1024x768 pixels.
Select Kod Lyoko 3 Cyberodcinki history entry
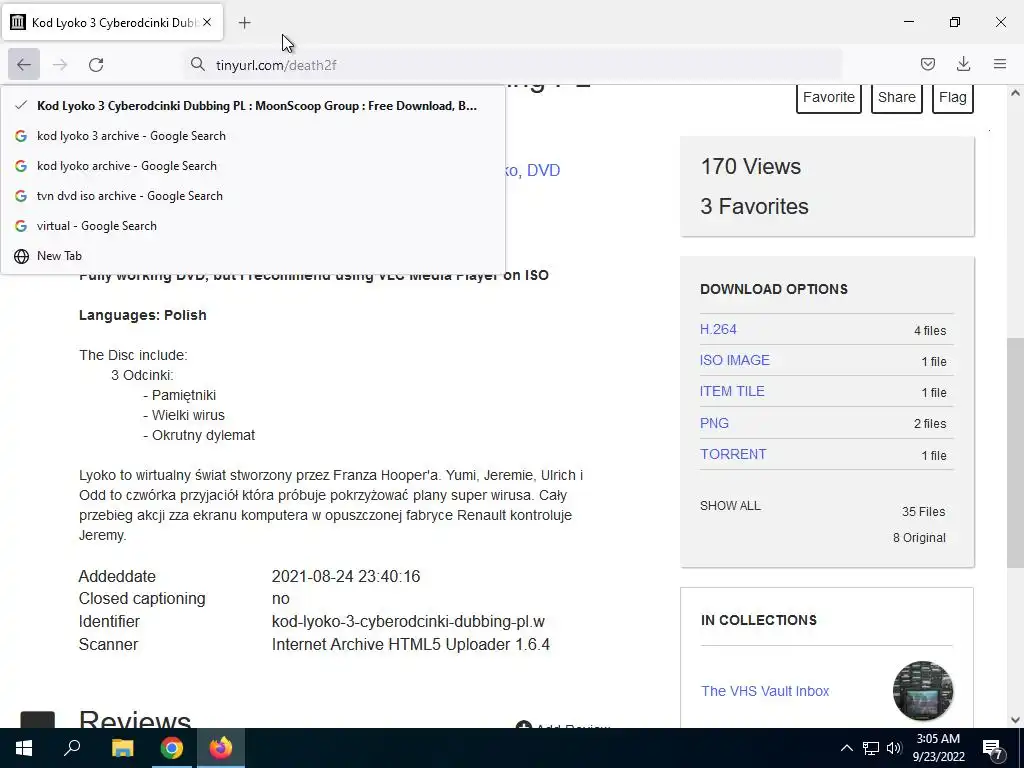pyautogui.click(x=253, y=106)
